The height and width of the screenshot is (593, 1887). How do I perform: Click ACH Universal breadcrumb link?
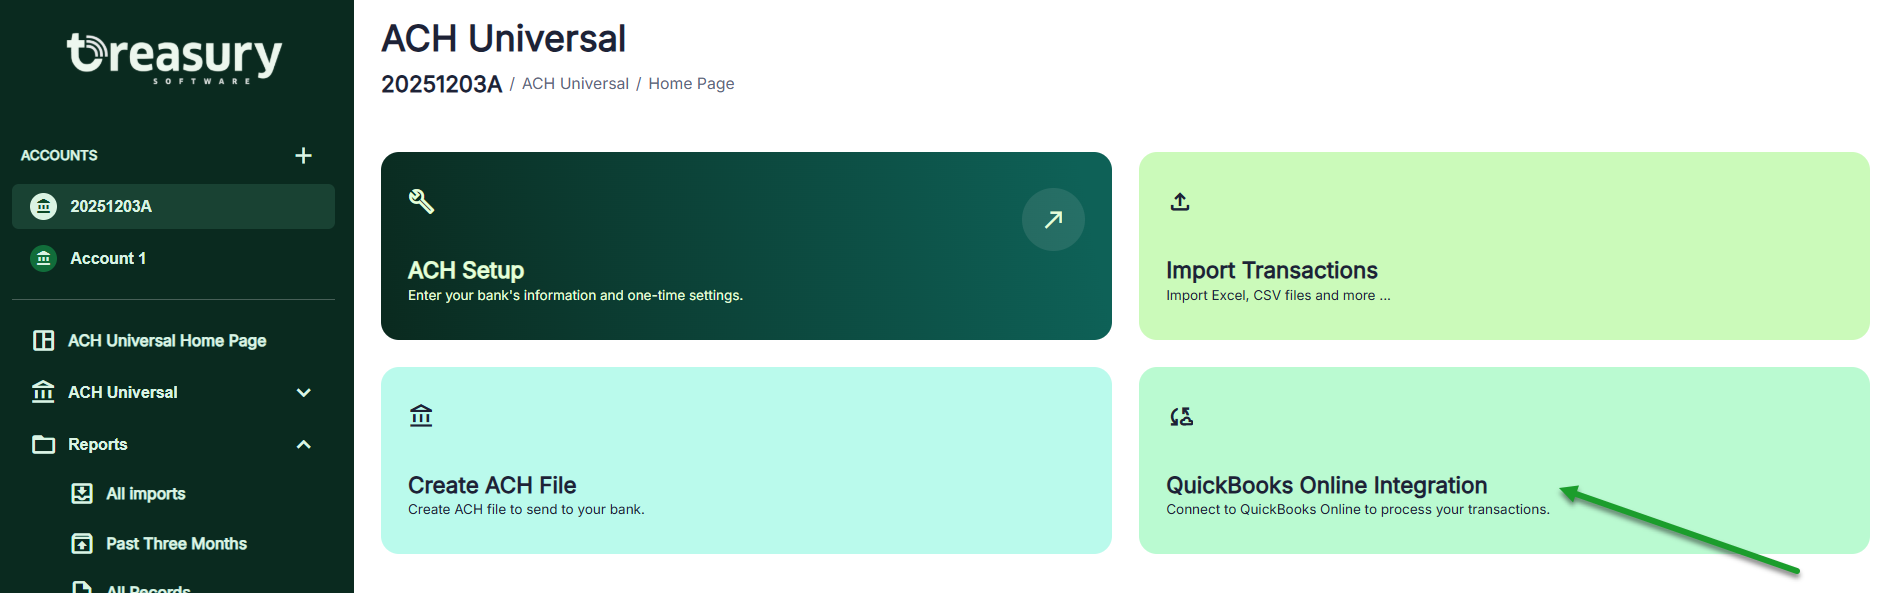575,84
